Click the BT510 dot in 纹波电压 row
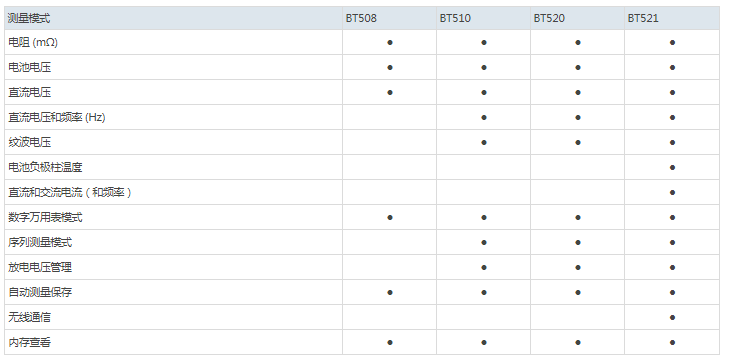Screen dimensions: 730x363 (x=484, y=142)
